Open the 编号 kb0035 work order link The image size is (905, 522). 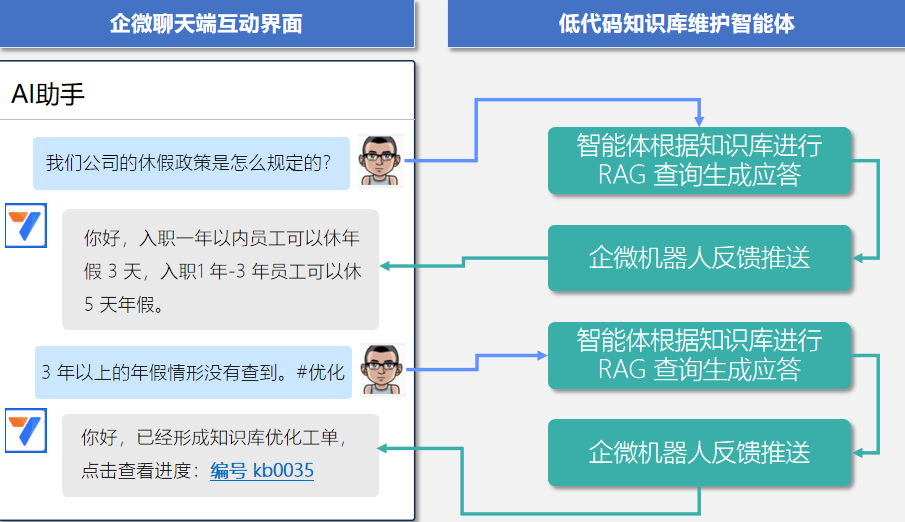262,471
